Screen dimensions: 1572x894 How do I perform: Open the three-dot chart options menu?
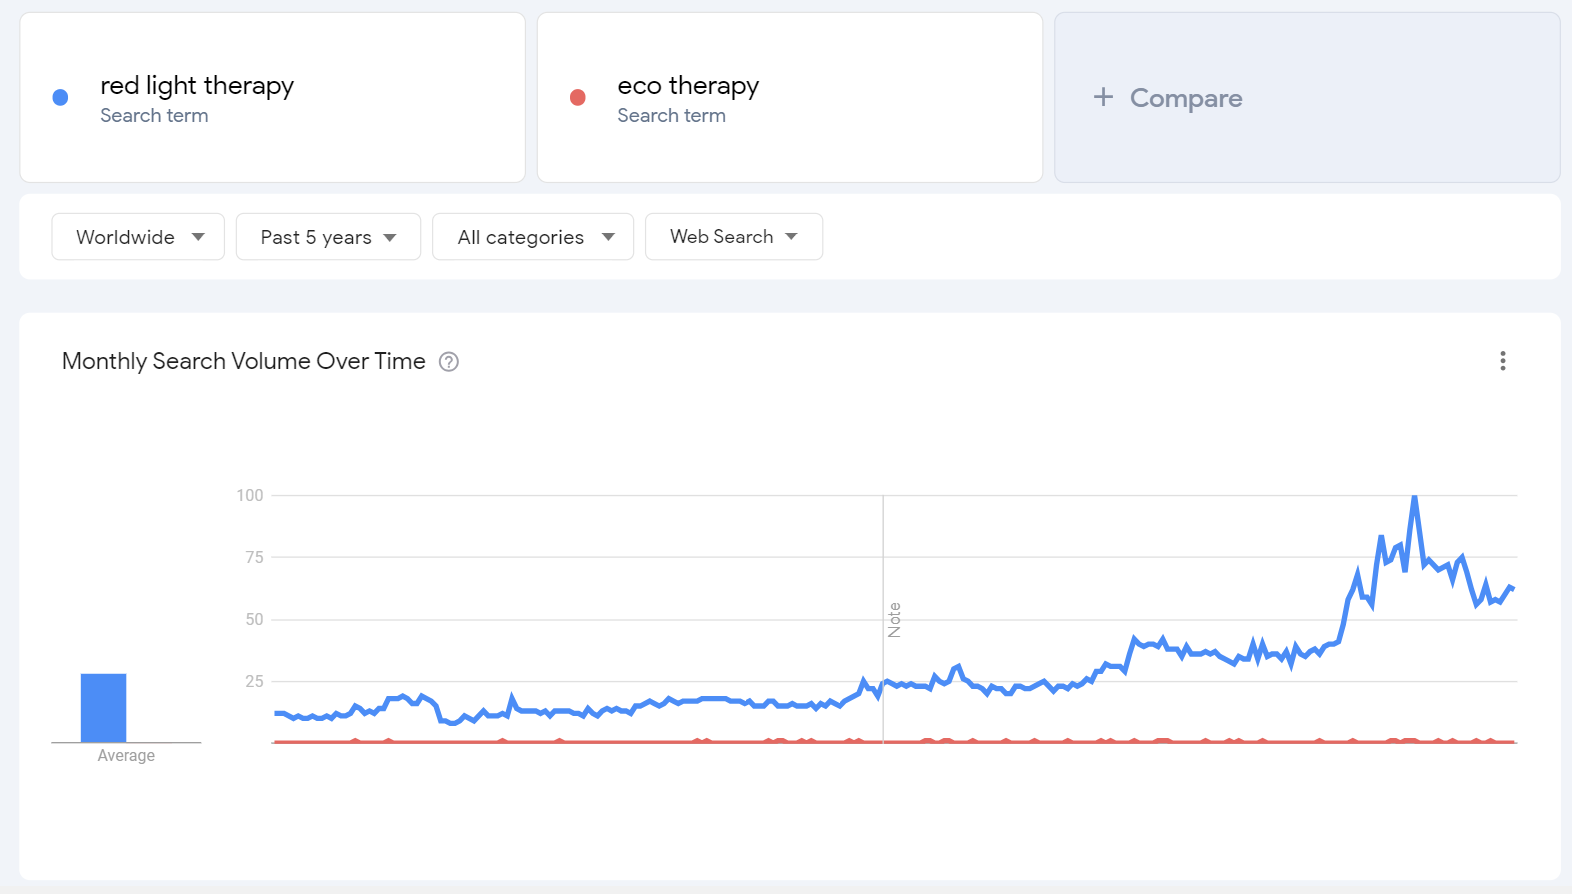pos(1502,361)
